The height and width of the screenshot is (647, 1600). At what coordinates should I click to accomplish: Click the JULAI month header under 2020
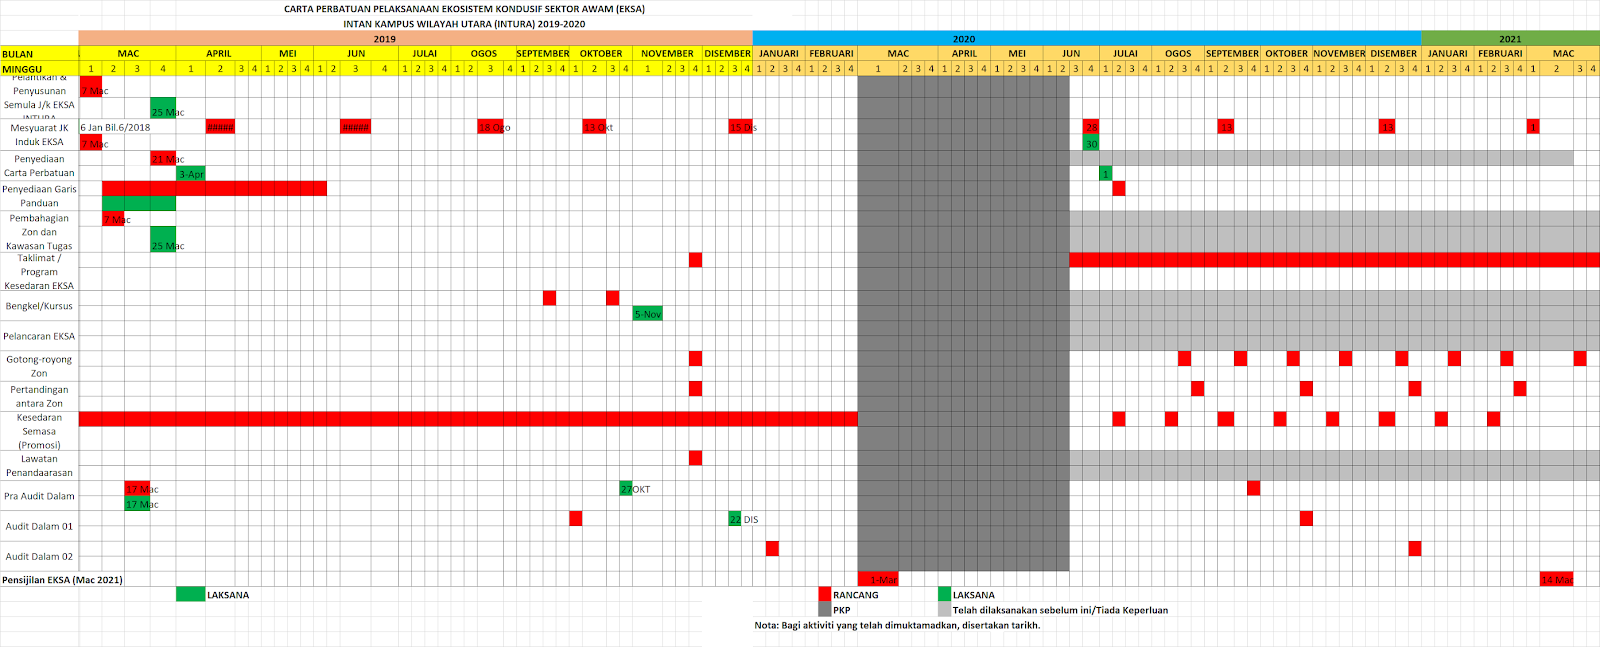(1125, 54)
